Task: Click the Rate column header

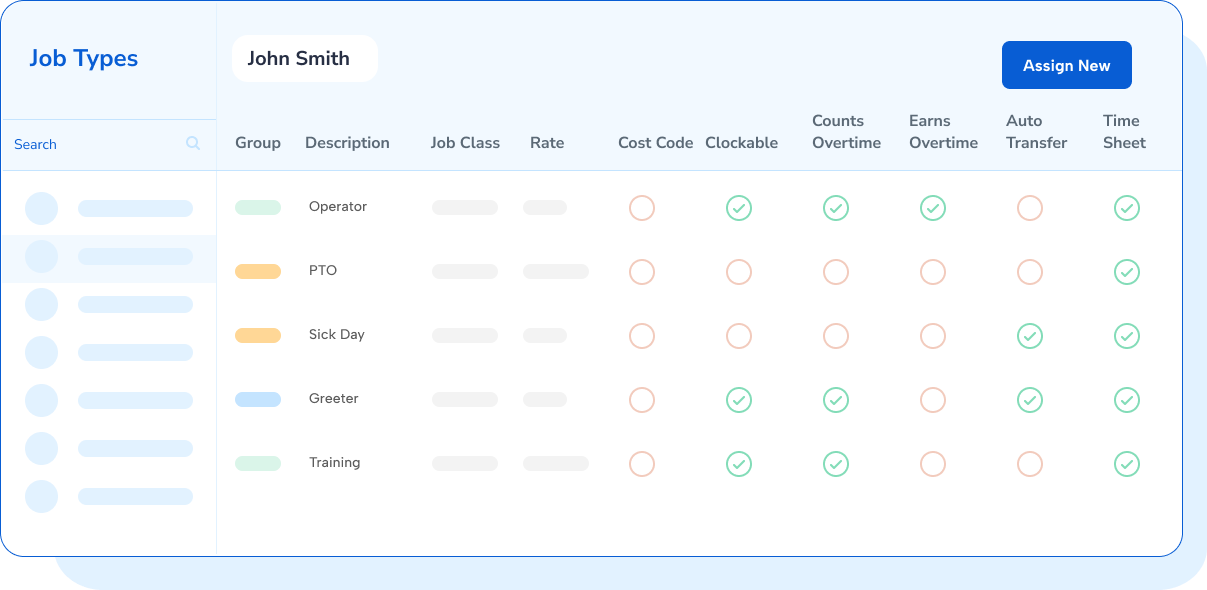Action: (547, 142)
